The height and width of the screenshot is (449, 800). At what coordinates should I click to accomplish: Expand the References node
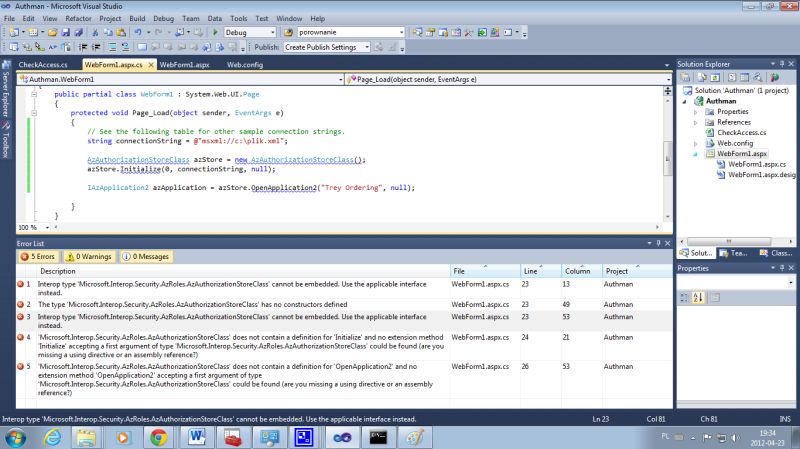click(695, 122)
